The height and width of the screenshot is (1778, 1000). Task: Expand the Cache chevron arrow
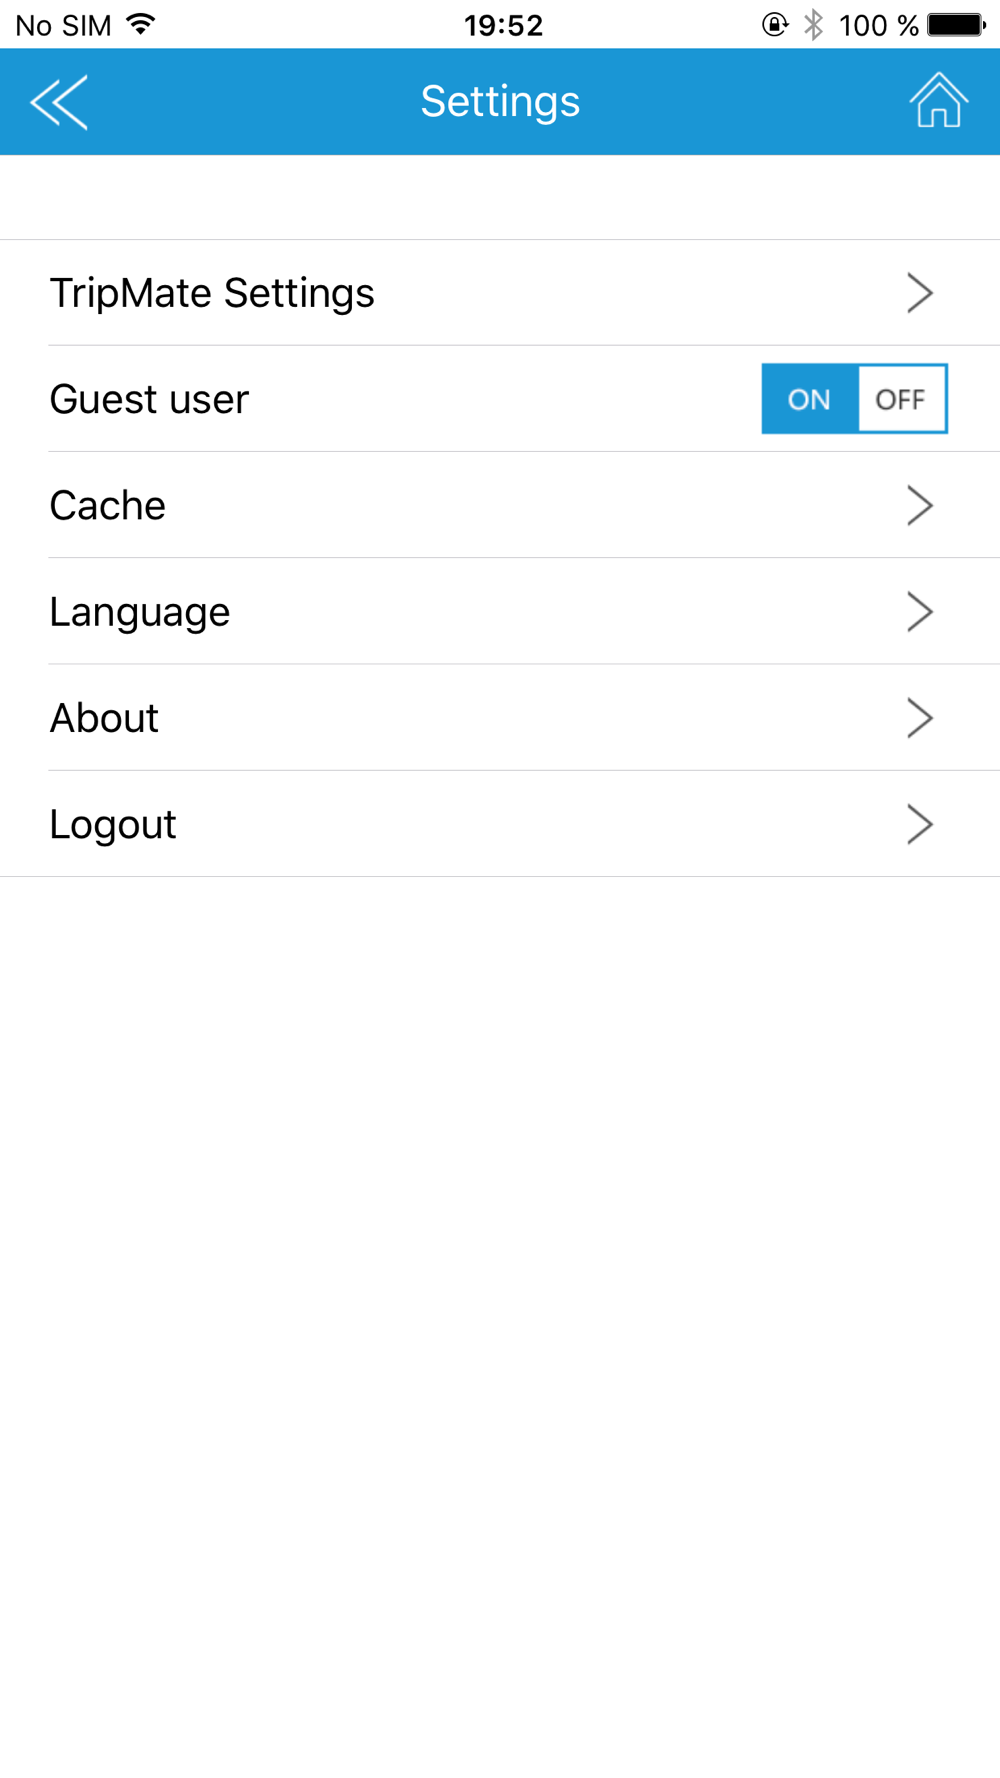click(x=920, y=505)
